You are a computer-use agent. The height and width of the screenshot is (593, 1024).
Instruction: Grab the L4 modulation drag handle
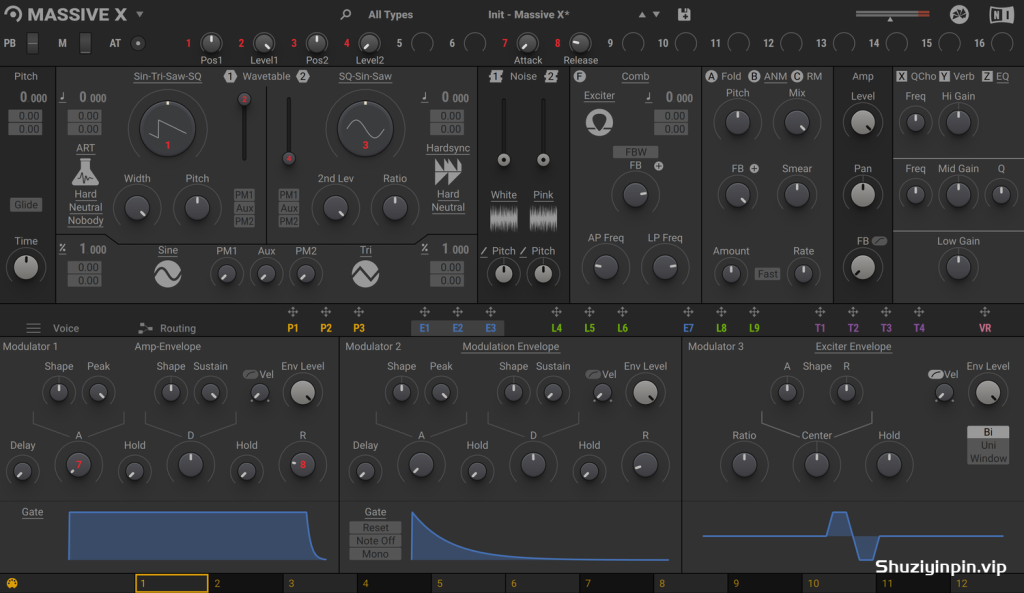[556, 312]
